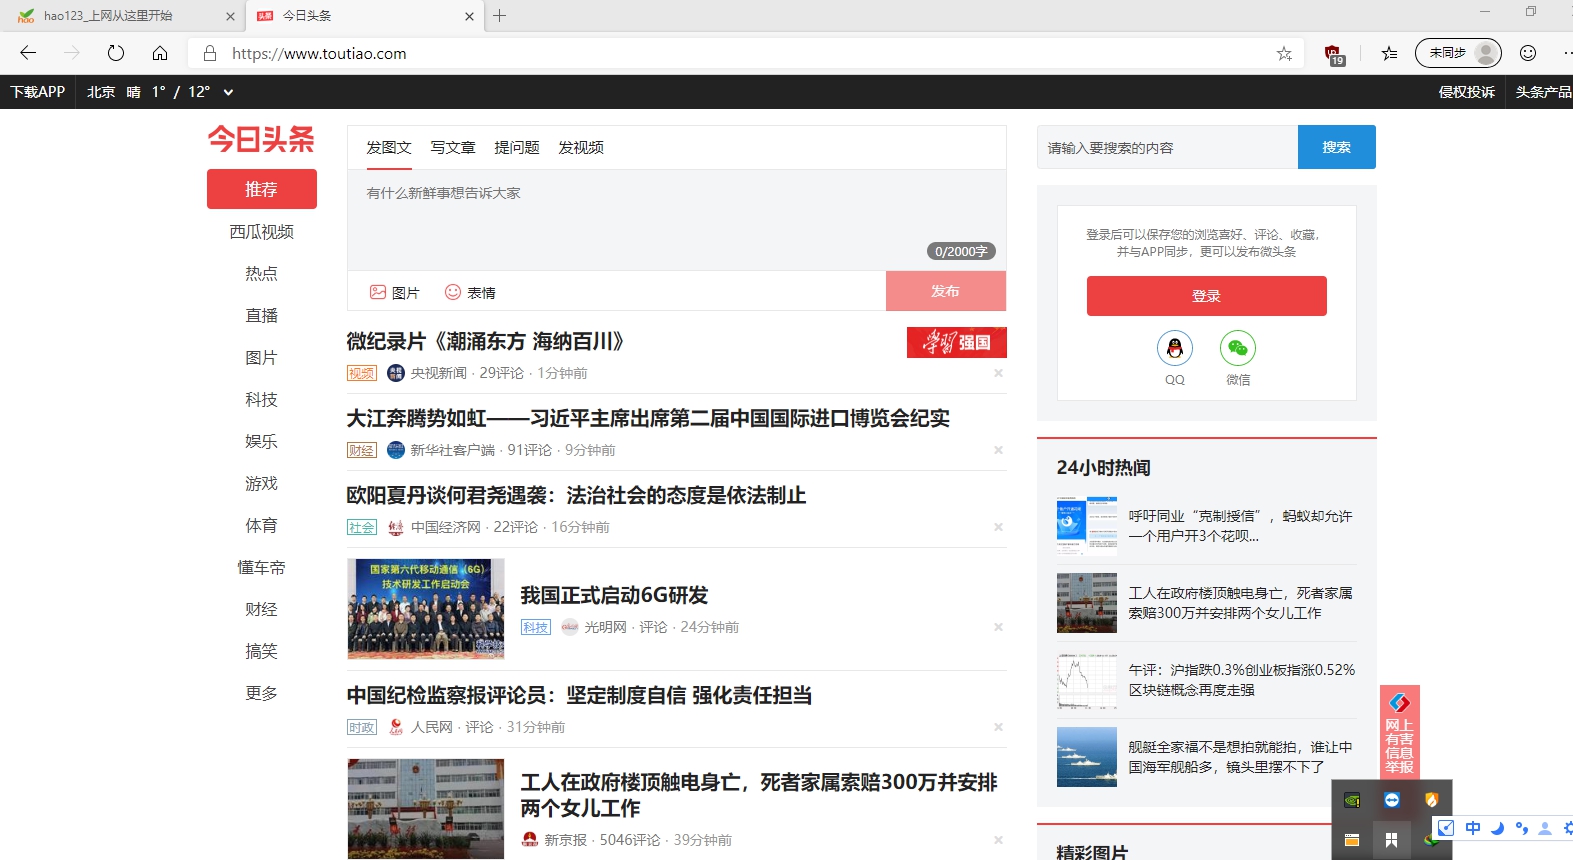Open the 懂车帝 channel

(x=262, y=567)
